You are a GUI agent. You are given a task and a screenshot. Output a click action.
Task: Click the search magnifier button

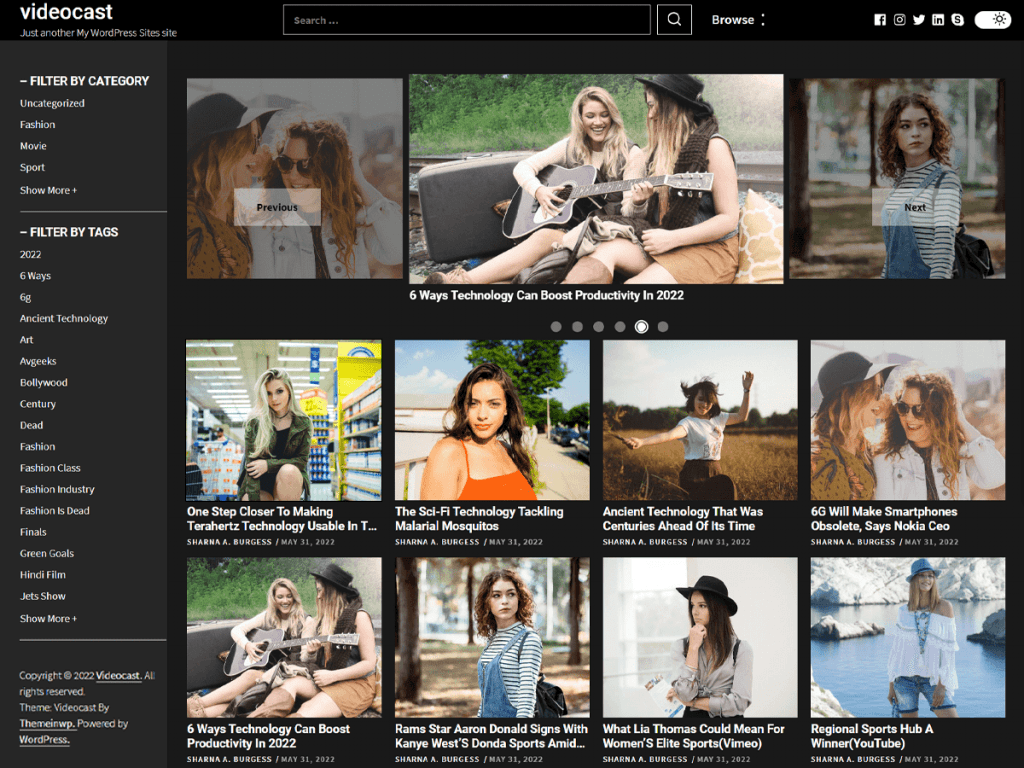tap(674, 20)
